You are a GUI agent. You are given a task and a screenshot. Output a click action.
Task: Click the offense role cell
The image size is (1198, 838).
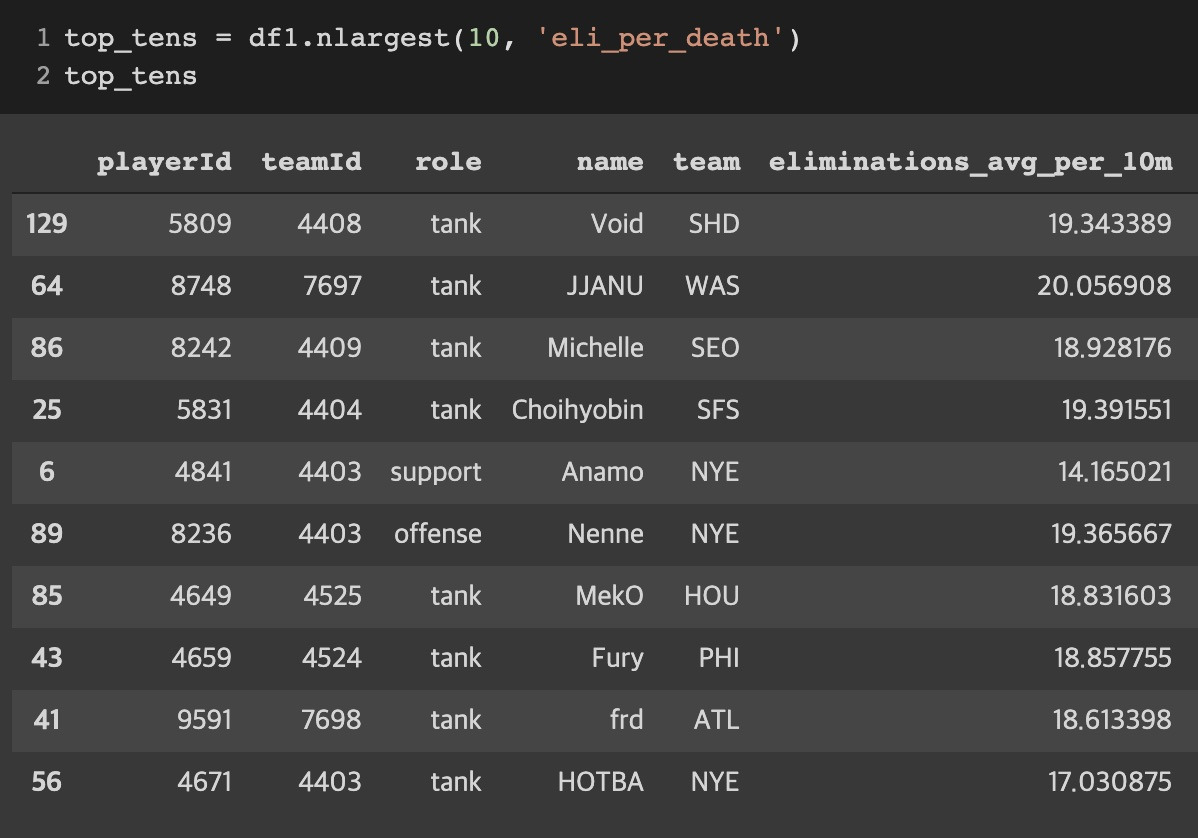pyautogui.click(x=438, y=533)
